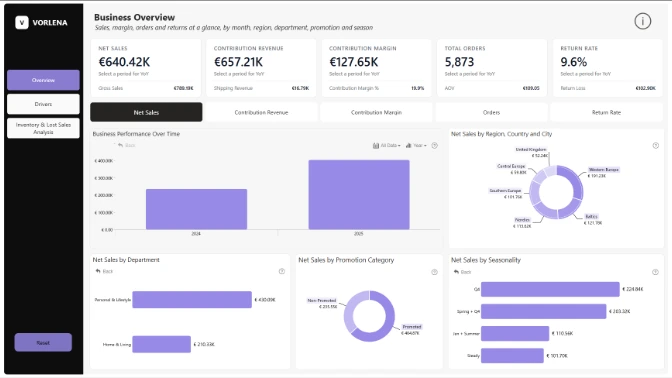Open the Overview page in sidebar
Screen dimensions: 672x378
43,80
